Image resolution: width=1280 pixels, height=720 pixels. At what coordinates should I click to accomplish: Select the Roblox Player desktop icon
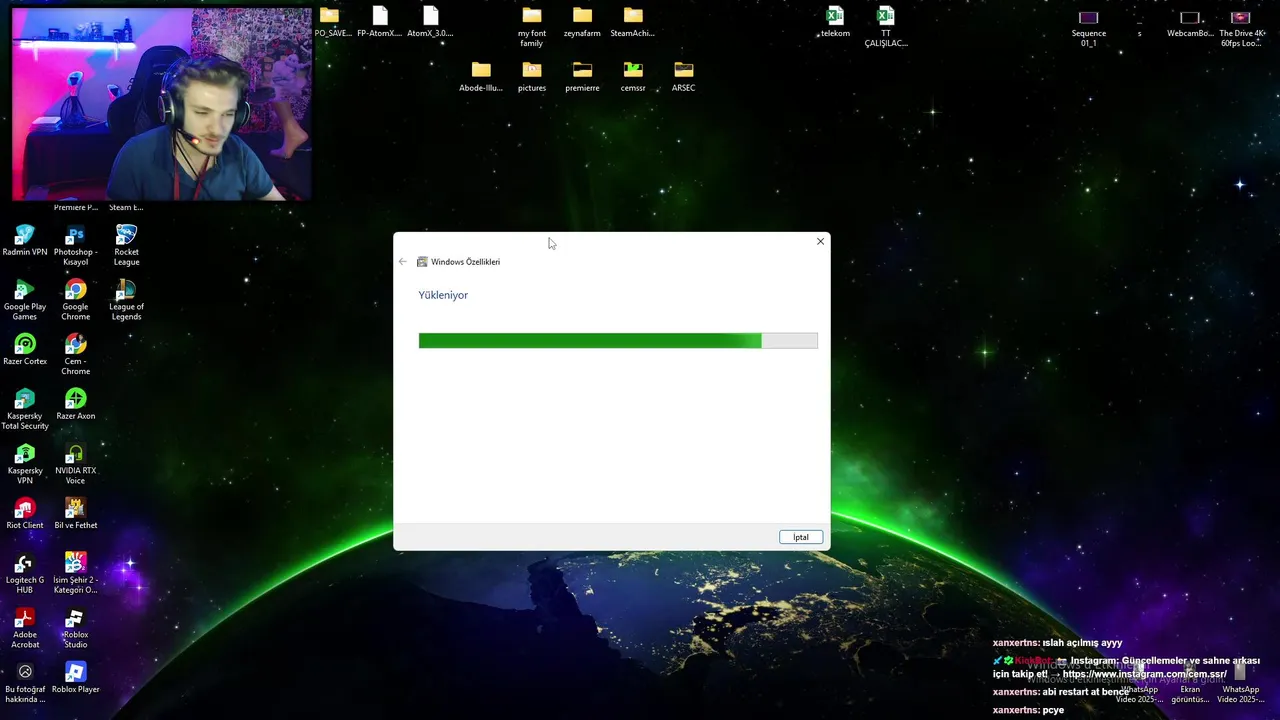tap(75, 678)
